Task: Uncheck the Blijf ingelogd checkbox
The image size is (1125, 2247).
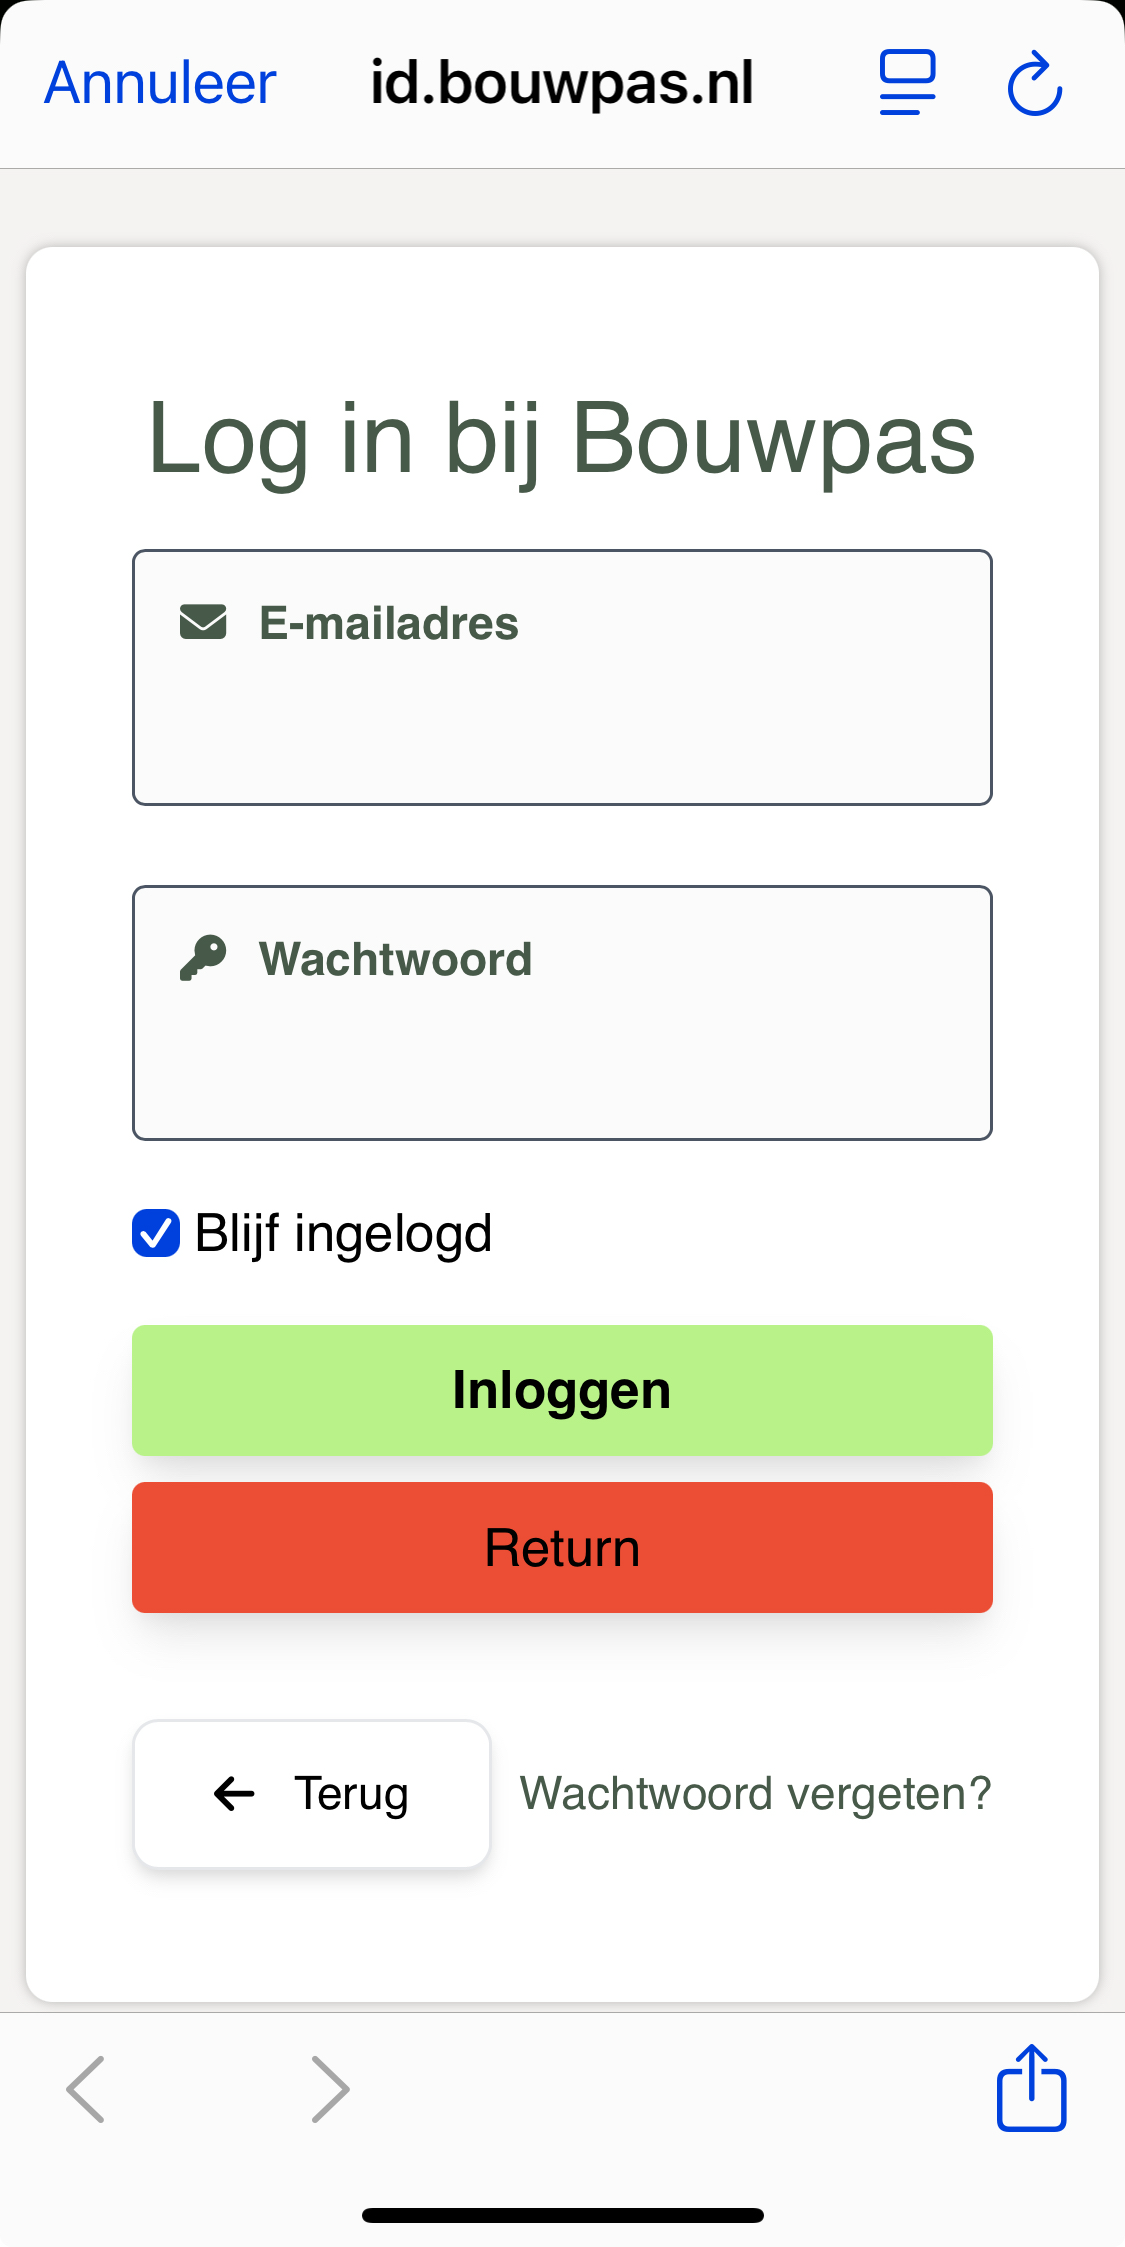Action: (x=156, y=1233)
